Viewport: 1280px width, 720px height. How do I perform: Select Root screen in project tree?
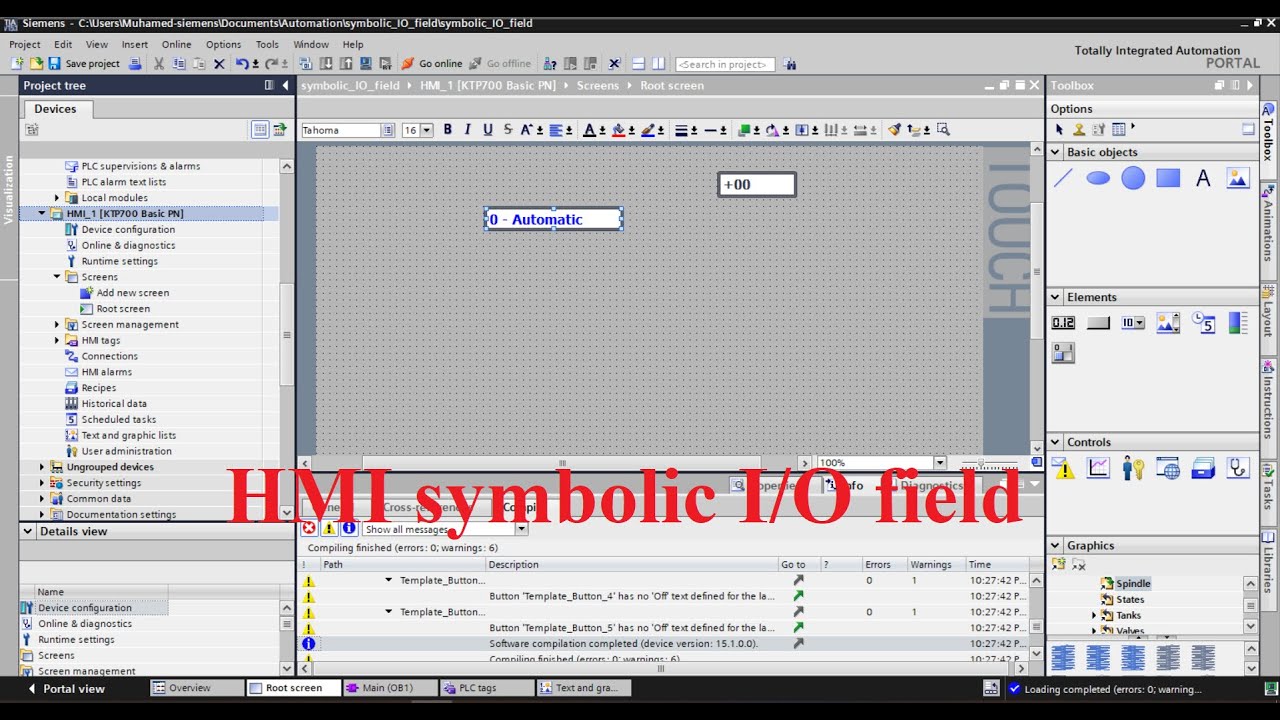tap(122, 309)
